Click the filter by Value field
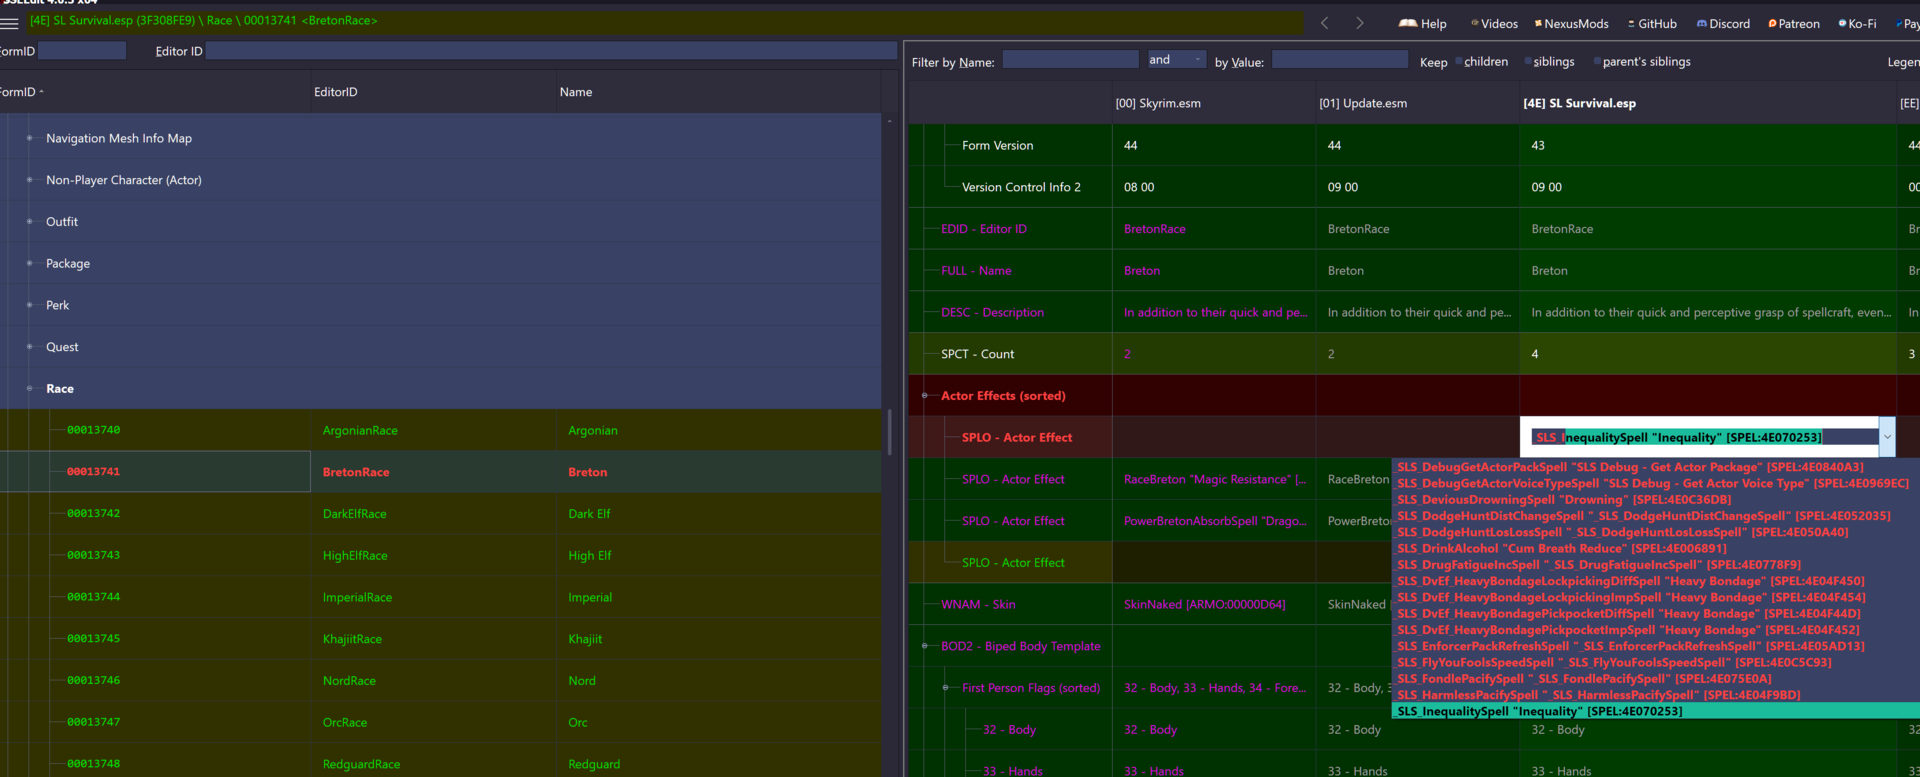 point(1339,60)
